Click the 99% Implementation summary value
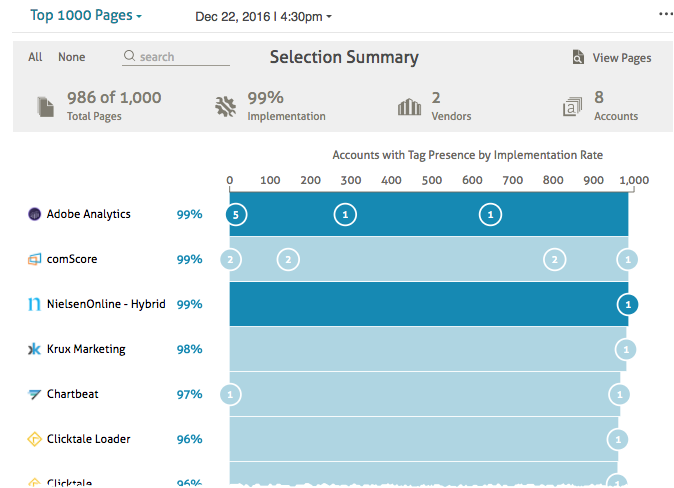 265,98
